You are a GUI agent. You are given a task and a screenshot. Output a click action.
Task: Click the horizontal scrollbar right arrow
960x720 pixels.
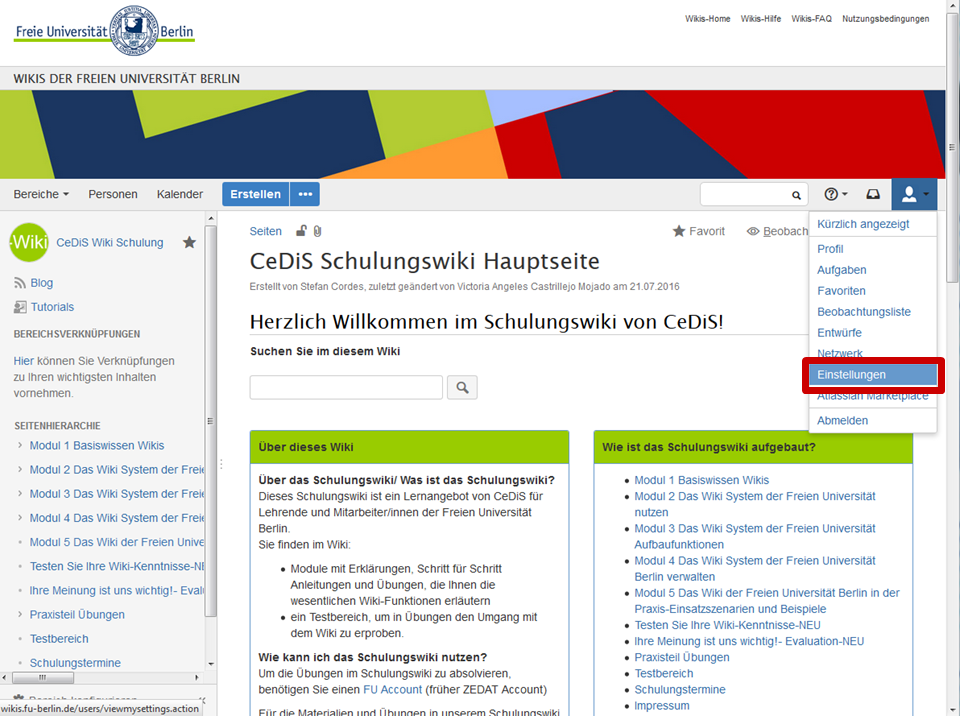(x=197, y=678)
